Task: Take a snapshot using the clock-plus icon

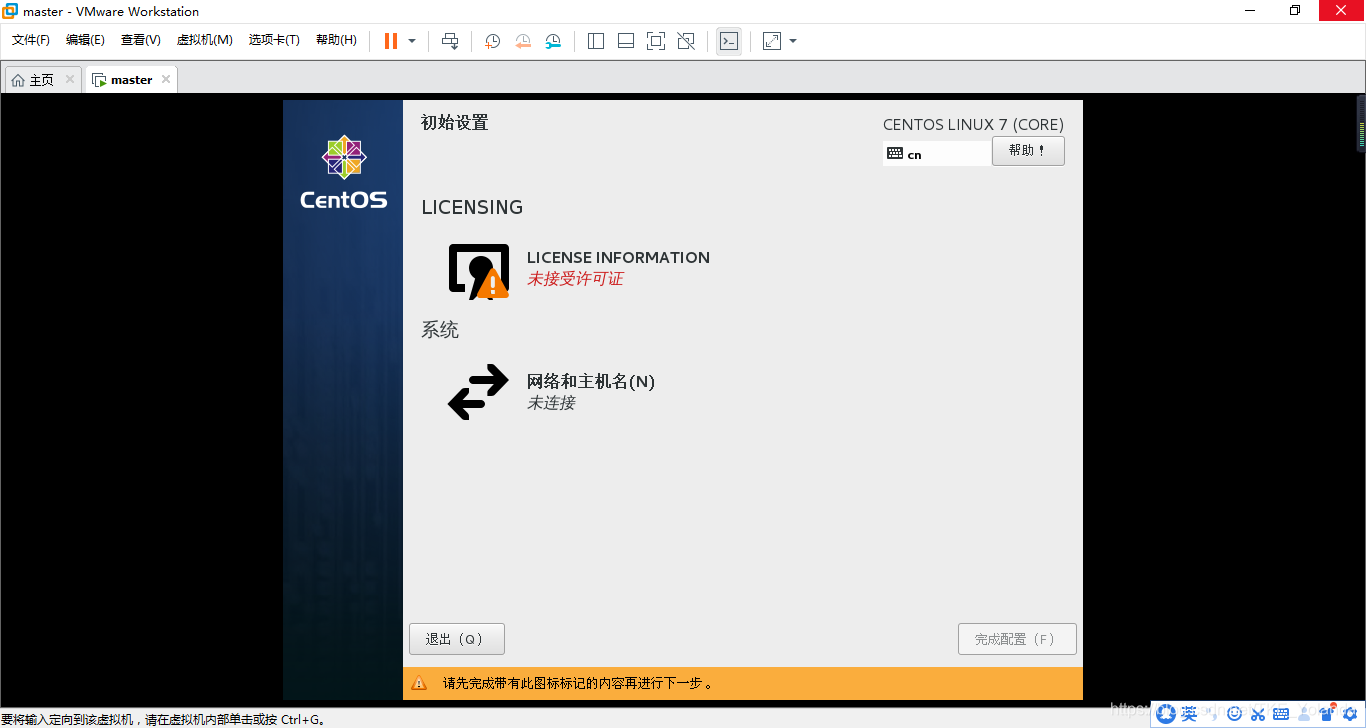Action: 493,41
